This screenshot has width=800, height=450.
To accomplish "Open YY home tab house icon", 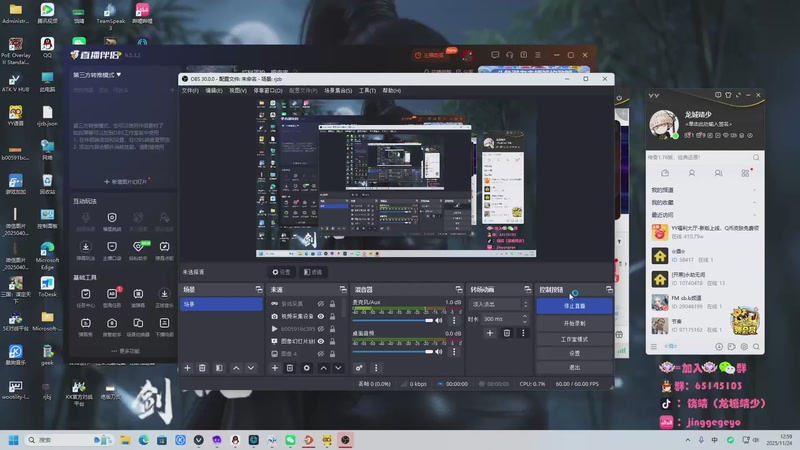I will (665, 173).
